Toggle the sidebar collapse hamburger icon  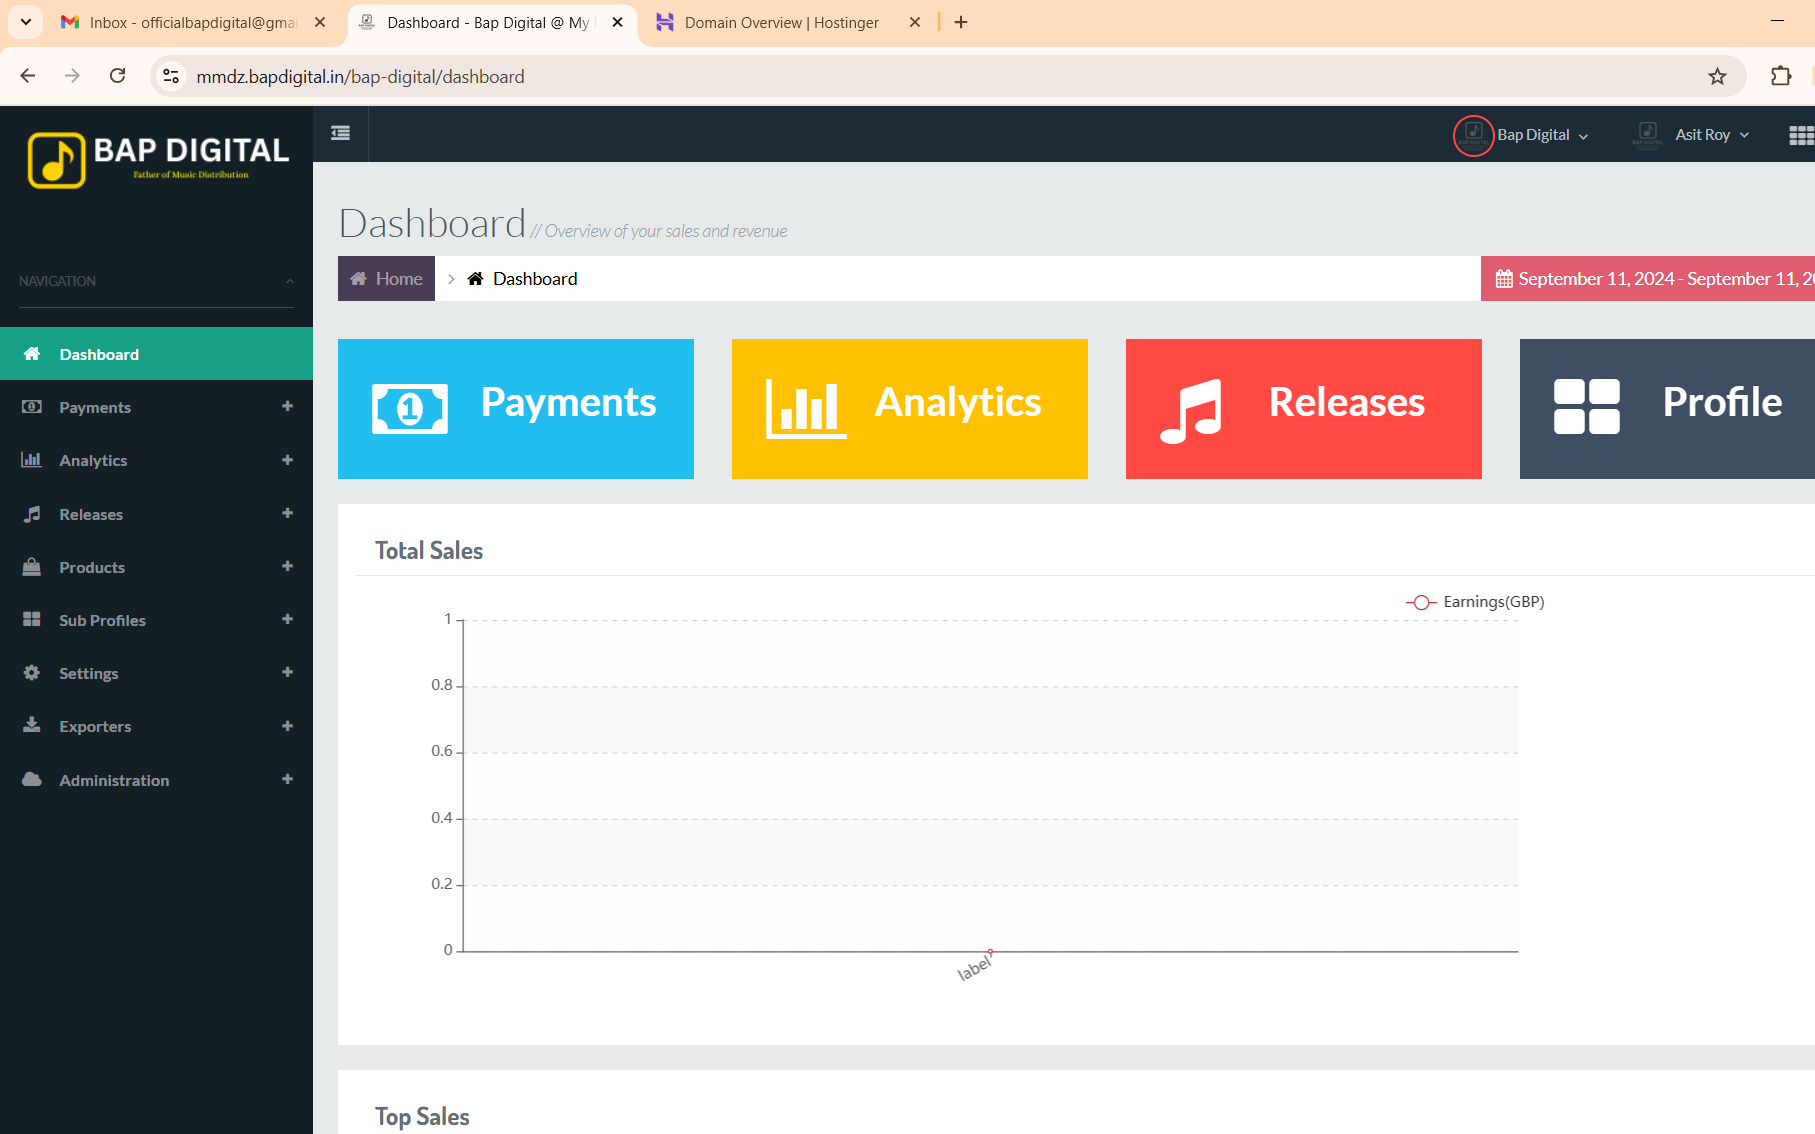(340, 133)
